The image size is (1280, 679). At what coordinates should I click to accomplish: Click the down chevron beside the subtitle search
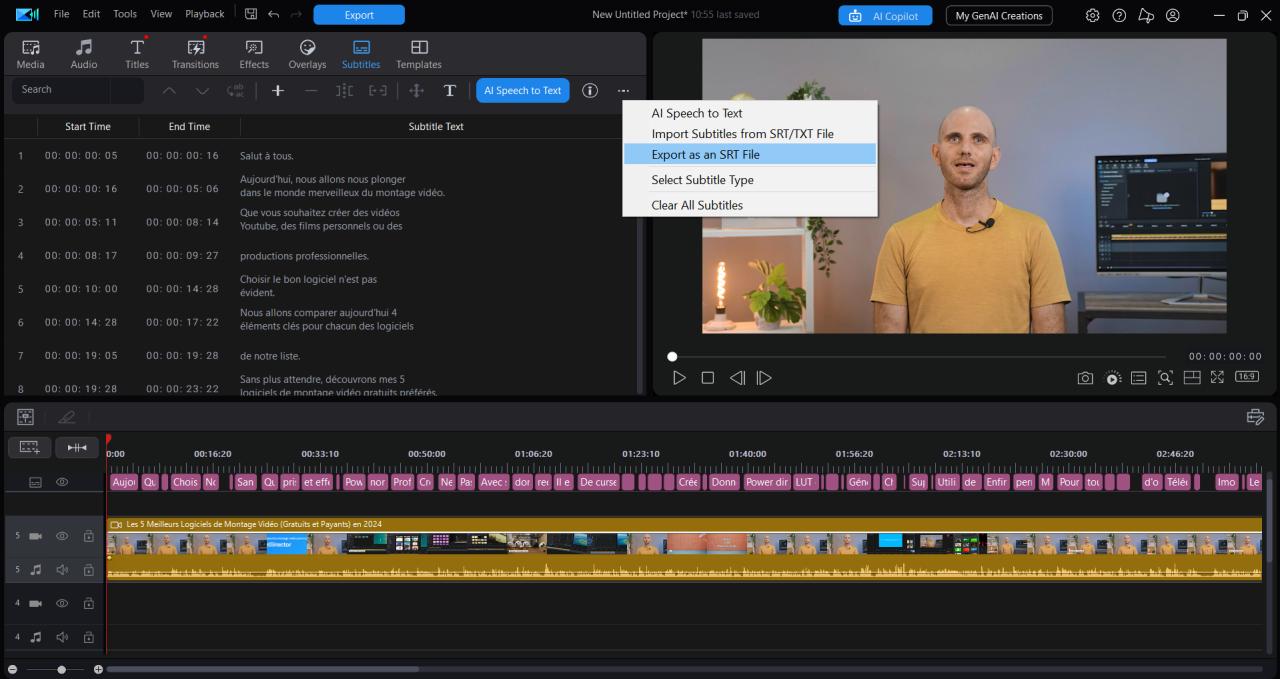click(202, 90)
